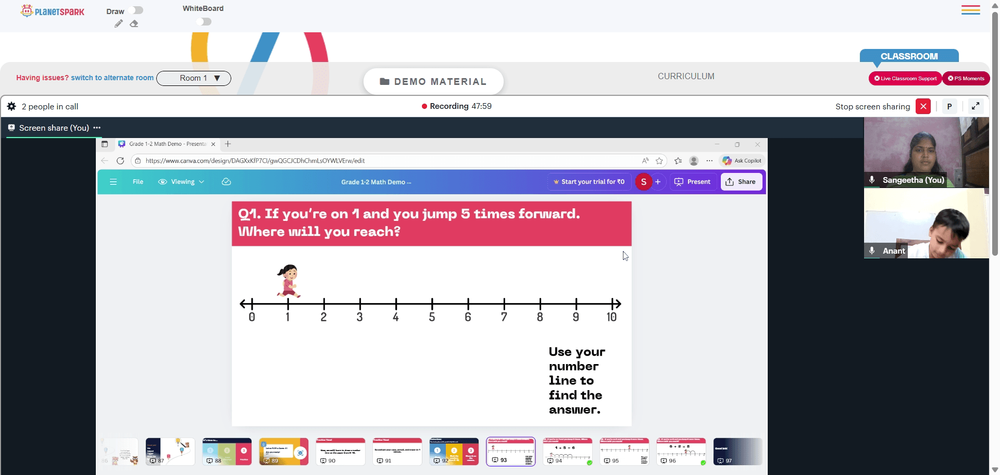Open the Demo Material tab
Image resolution: width=1000 pixels, height=475 pixels.
point(433,82)
